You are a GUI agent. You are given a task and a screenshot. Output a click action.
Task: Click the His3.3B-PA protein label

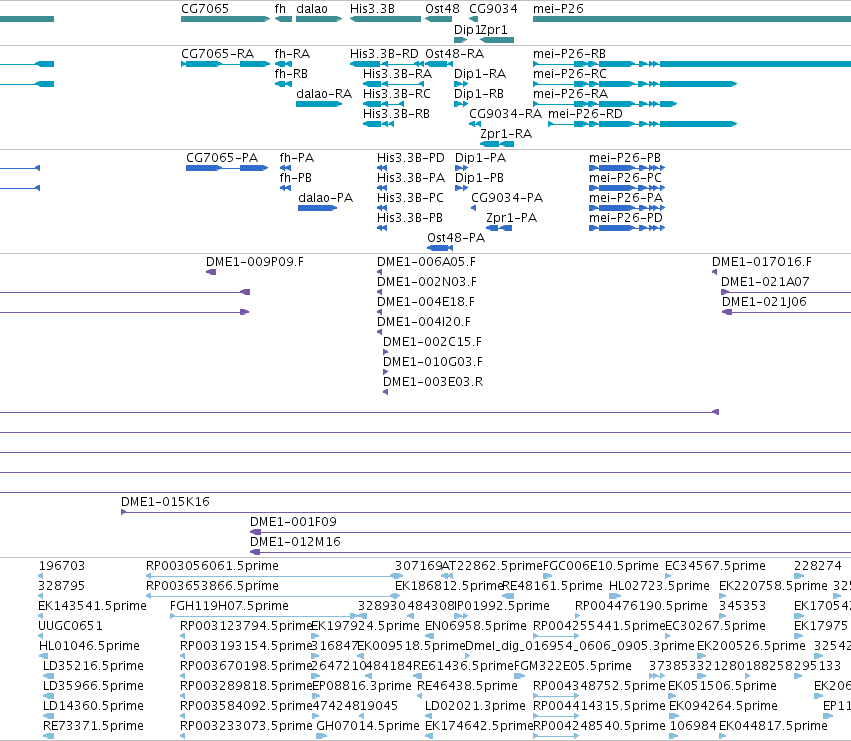coord(411,178)
